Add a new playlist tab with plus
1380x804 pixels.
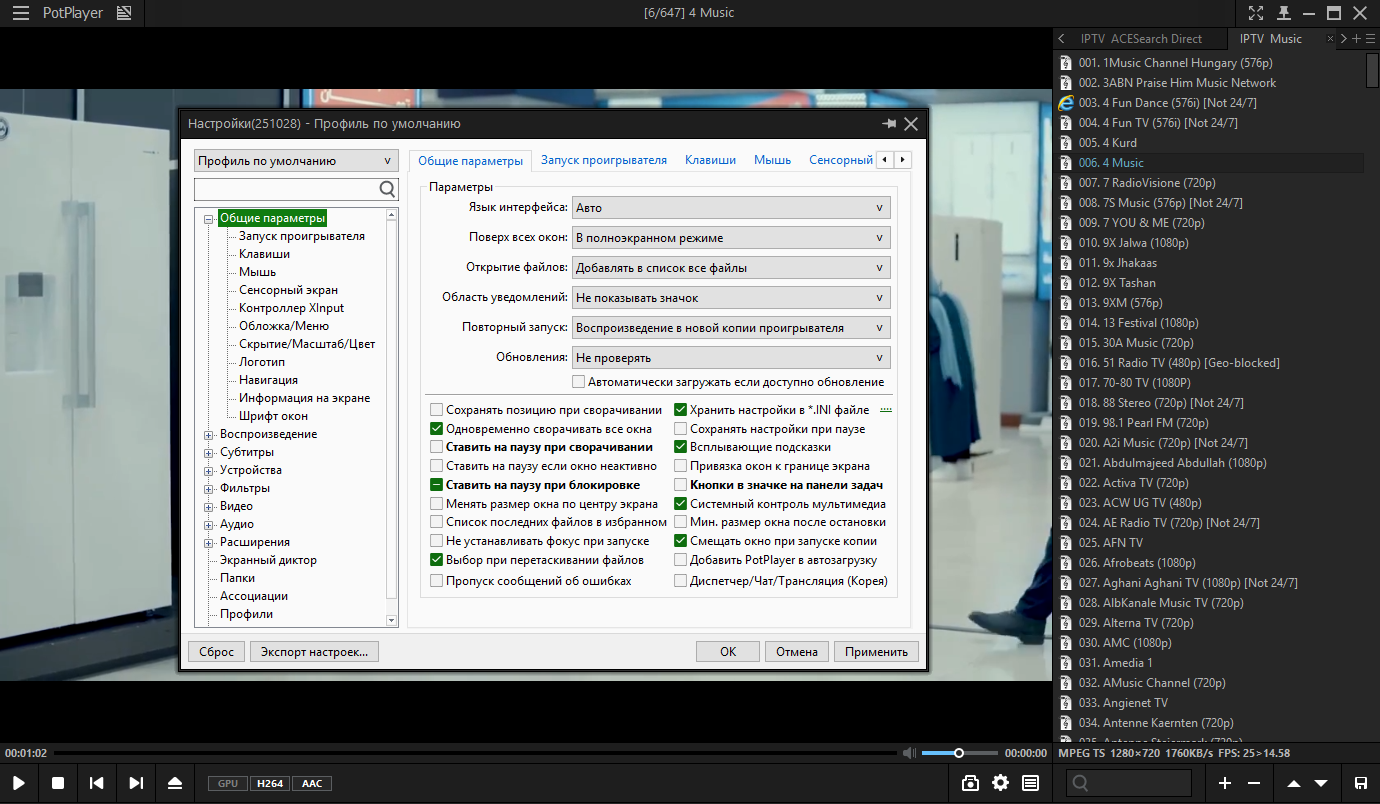coord(1357,39)
